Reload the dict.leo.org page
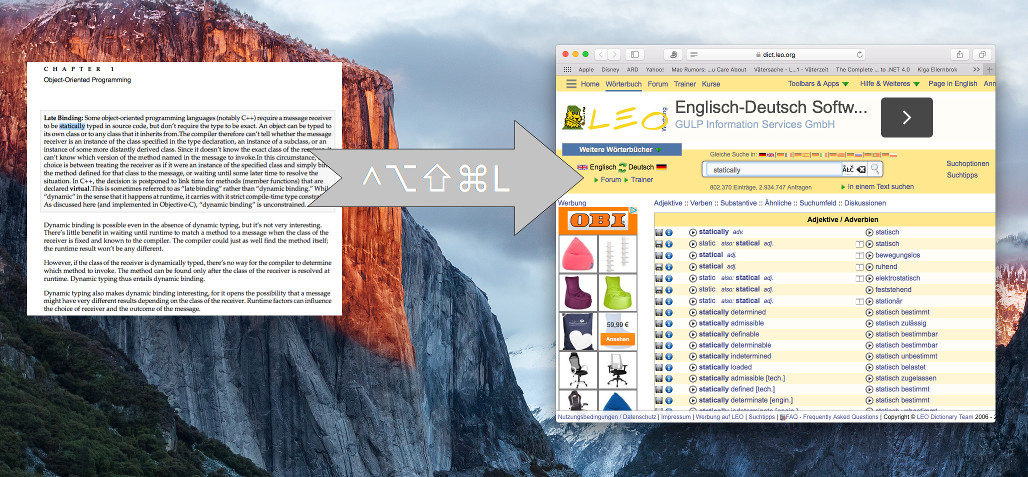The image size is (1028, 477). coord(860,53)
